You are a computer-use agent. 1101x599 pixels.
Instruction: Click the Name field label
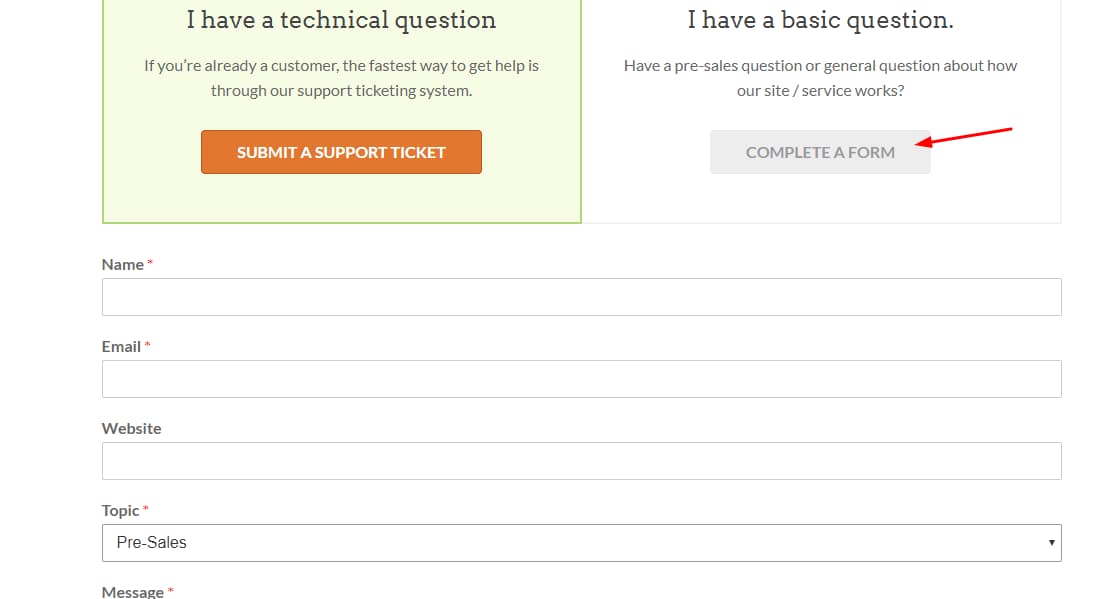pyautogui.click(x=123, y=265)
